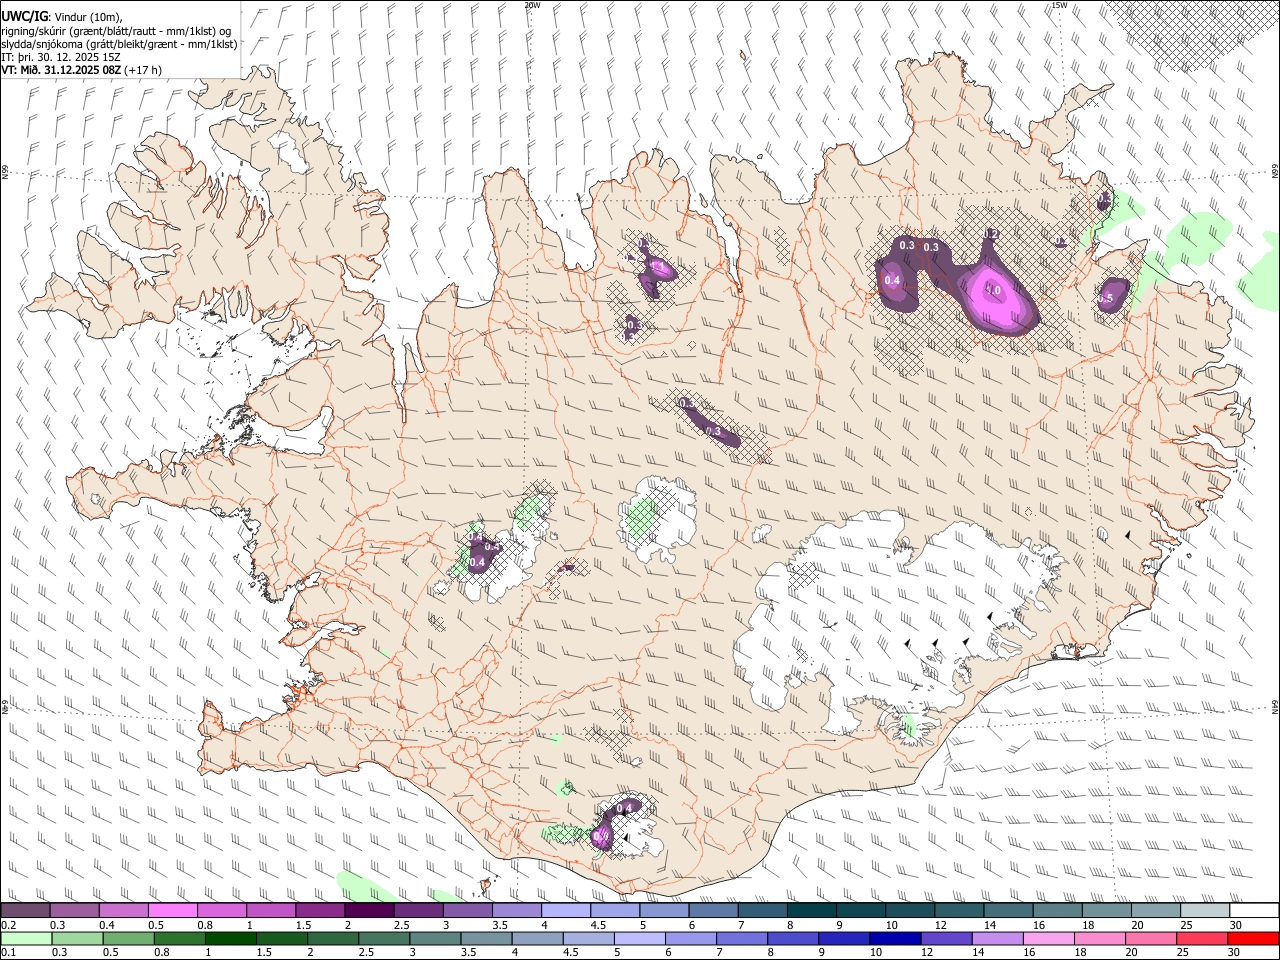
Task: Click the "15W" longitude label
Action: click(x=1059, y=5)
